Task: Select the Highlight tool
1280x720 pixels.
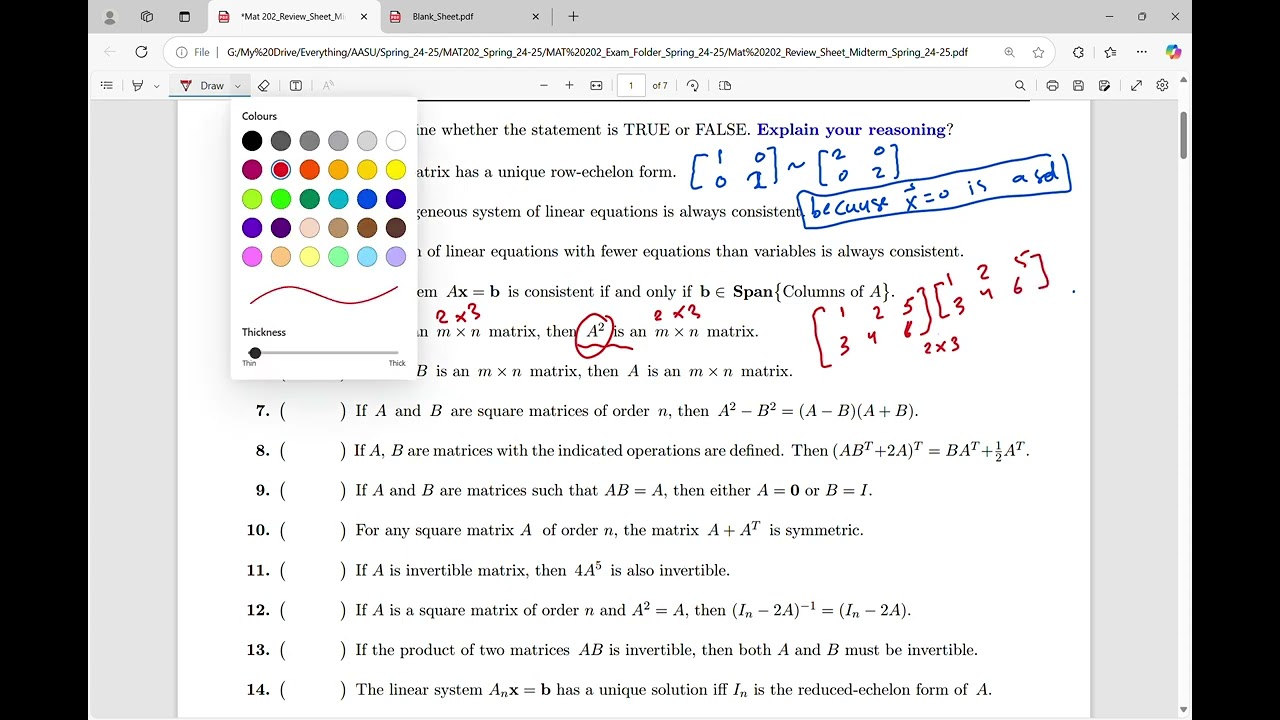Action: point(138,86)
